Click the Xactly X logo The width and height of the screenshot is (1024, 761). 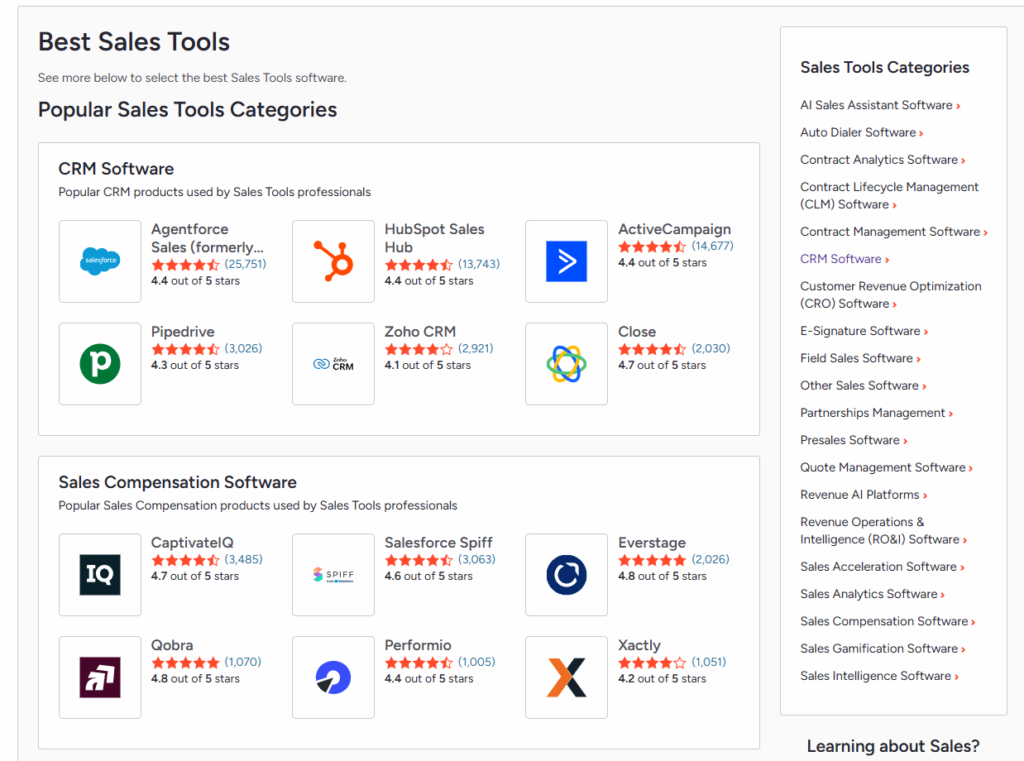pos(566,677)
